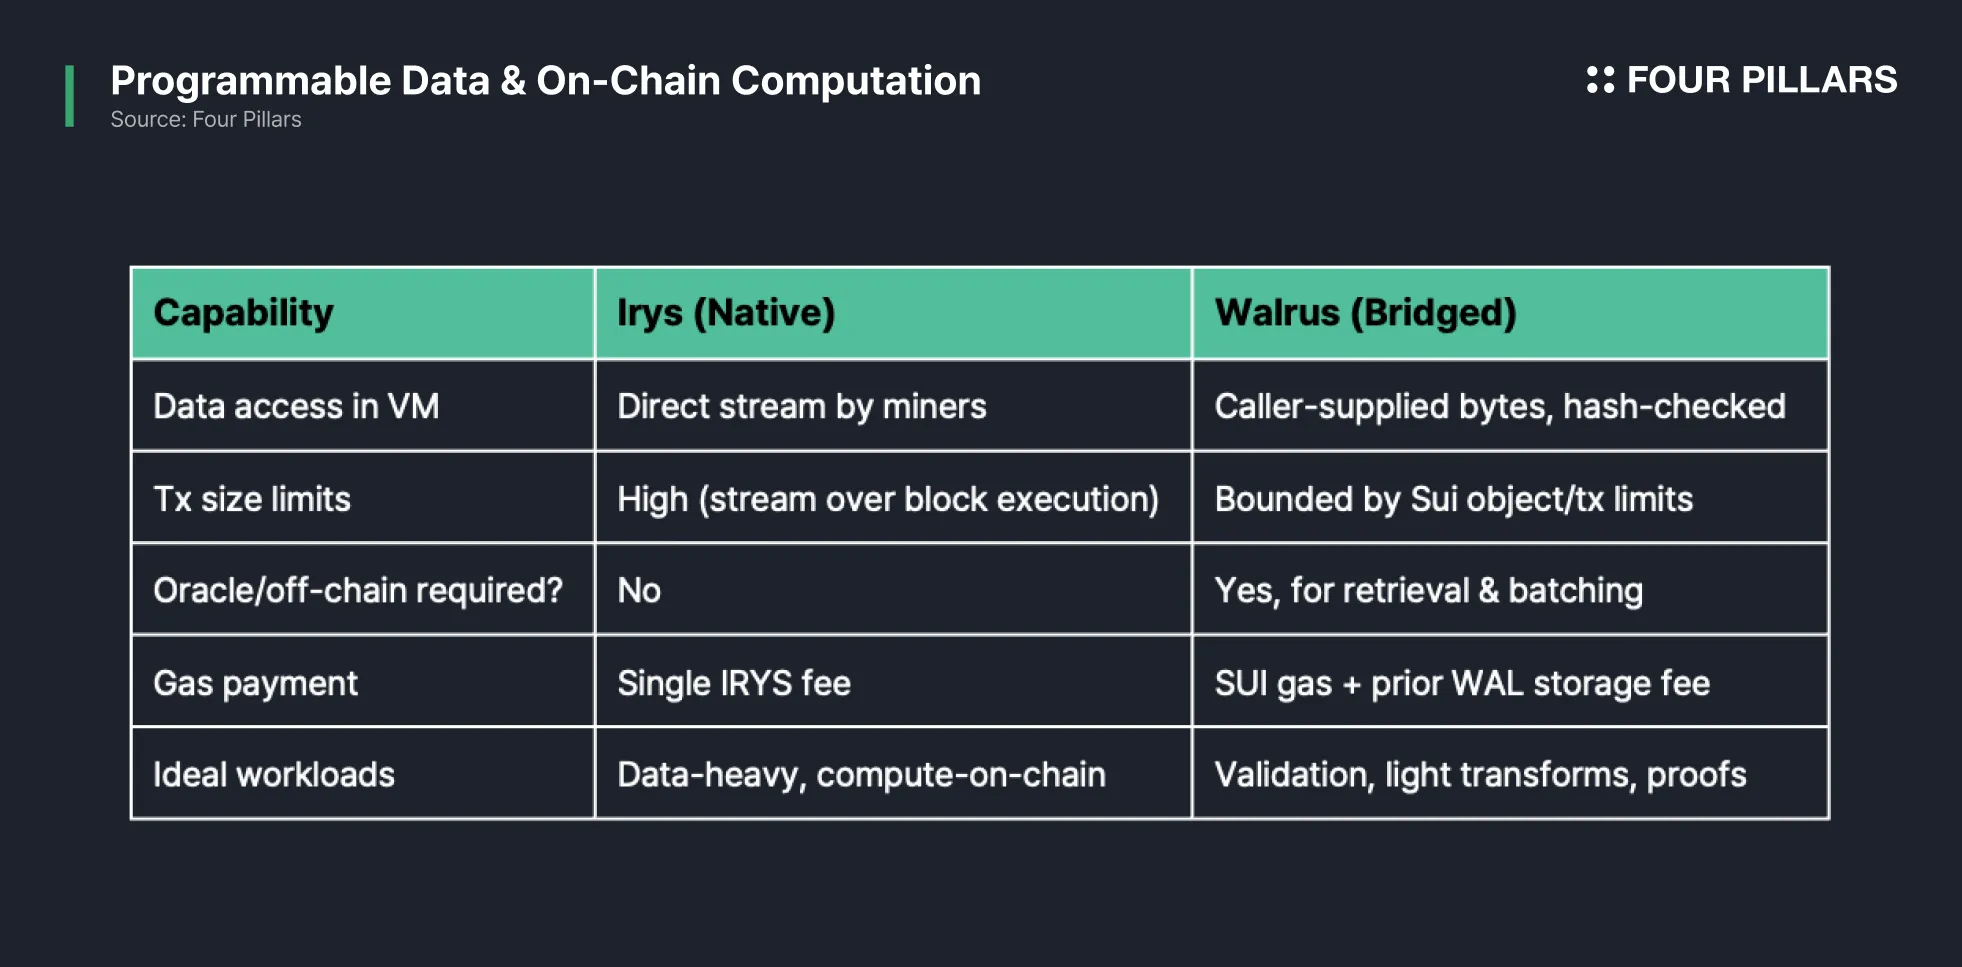This screenshot has width=1962, height=967.
Task: Click the Oracle/off-chain required? row label
Action: tap(363, 590)
